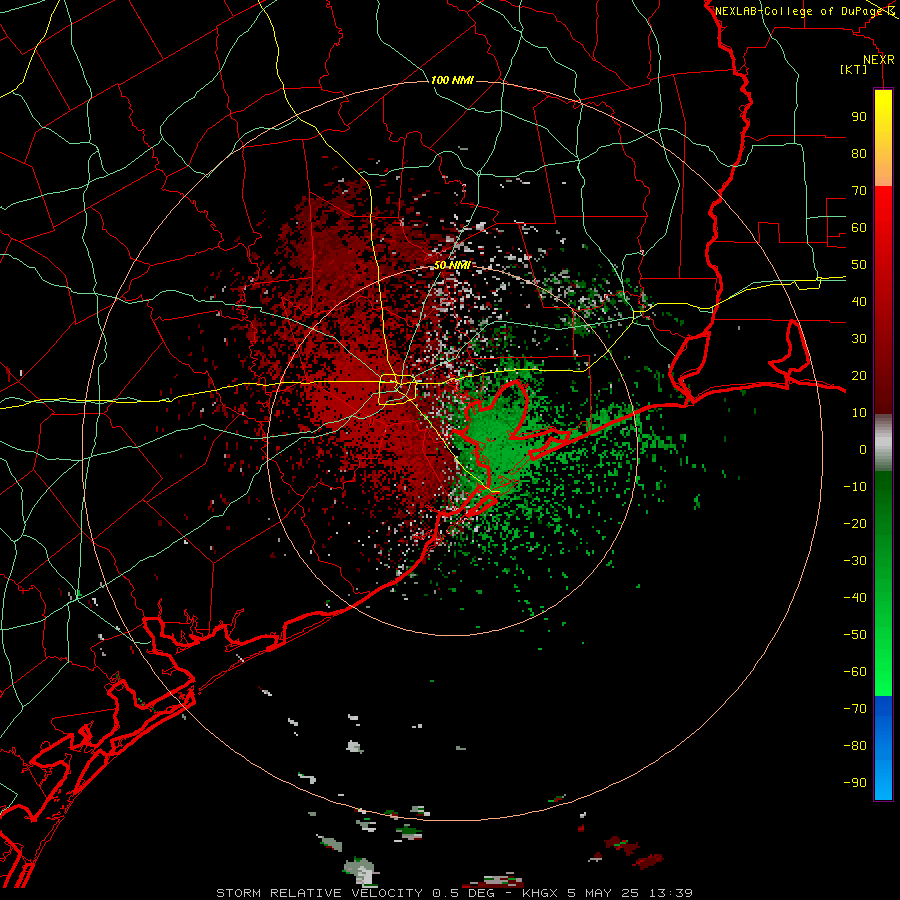Click the 0 value on the velocity scale
The height and width of the screenshot is (900, 900).
(x=863, y=450)
